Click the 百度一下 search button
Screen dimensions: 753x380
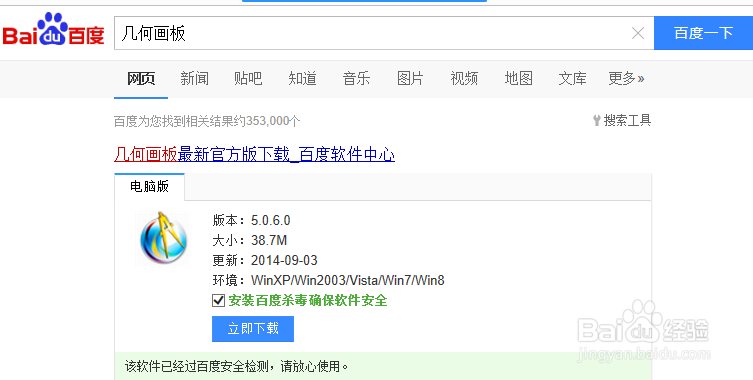703,33
